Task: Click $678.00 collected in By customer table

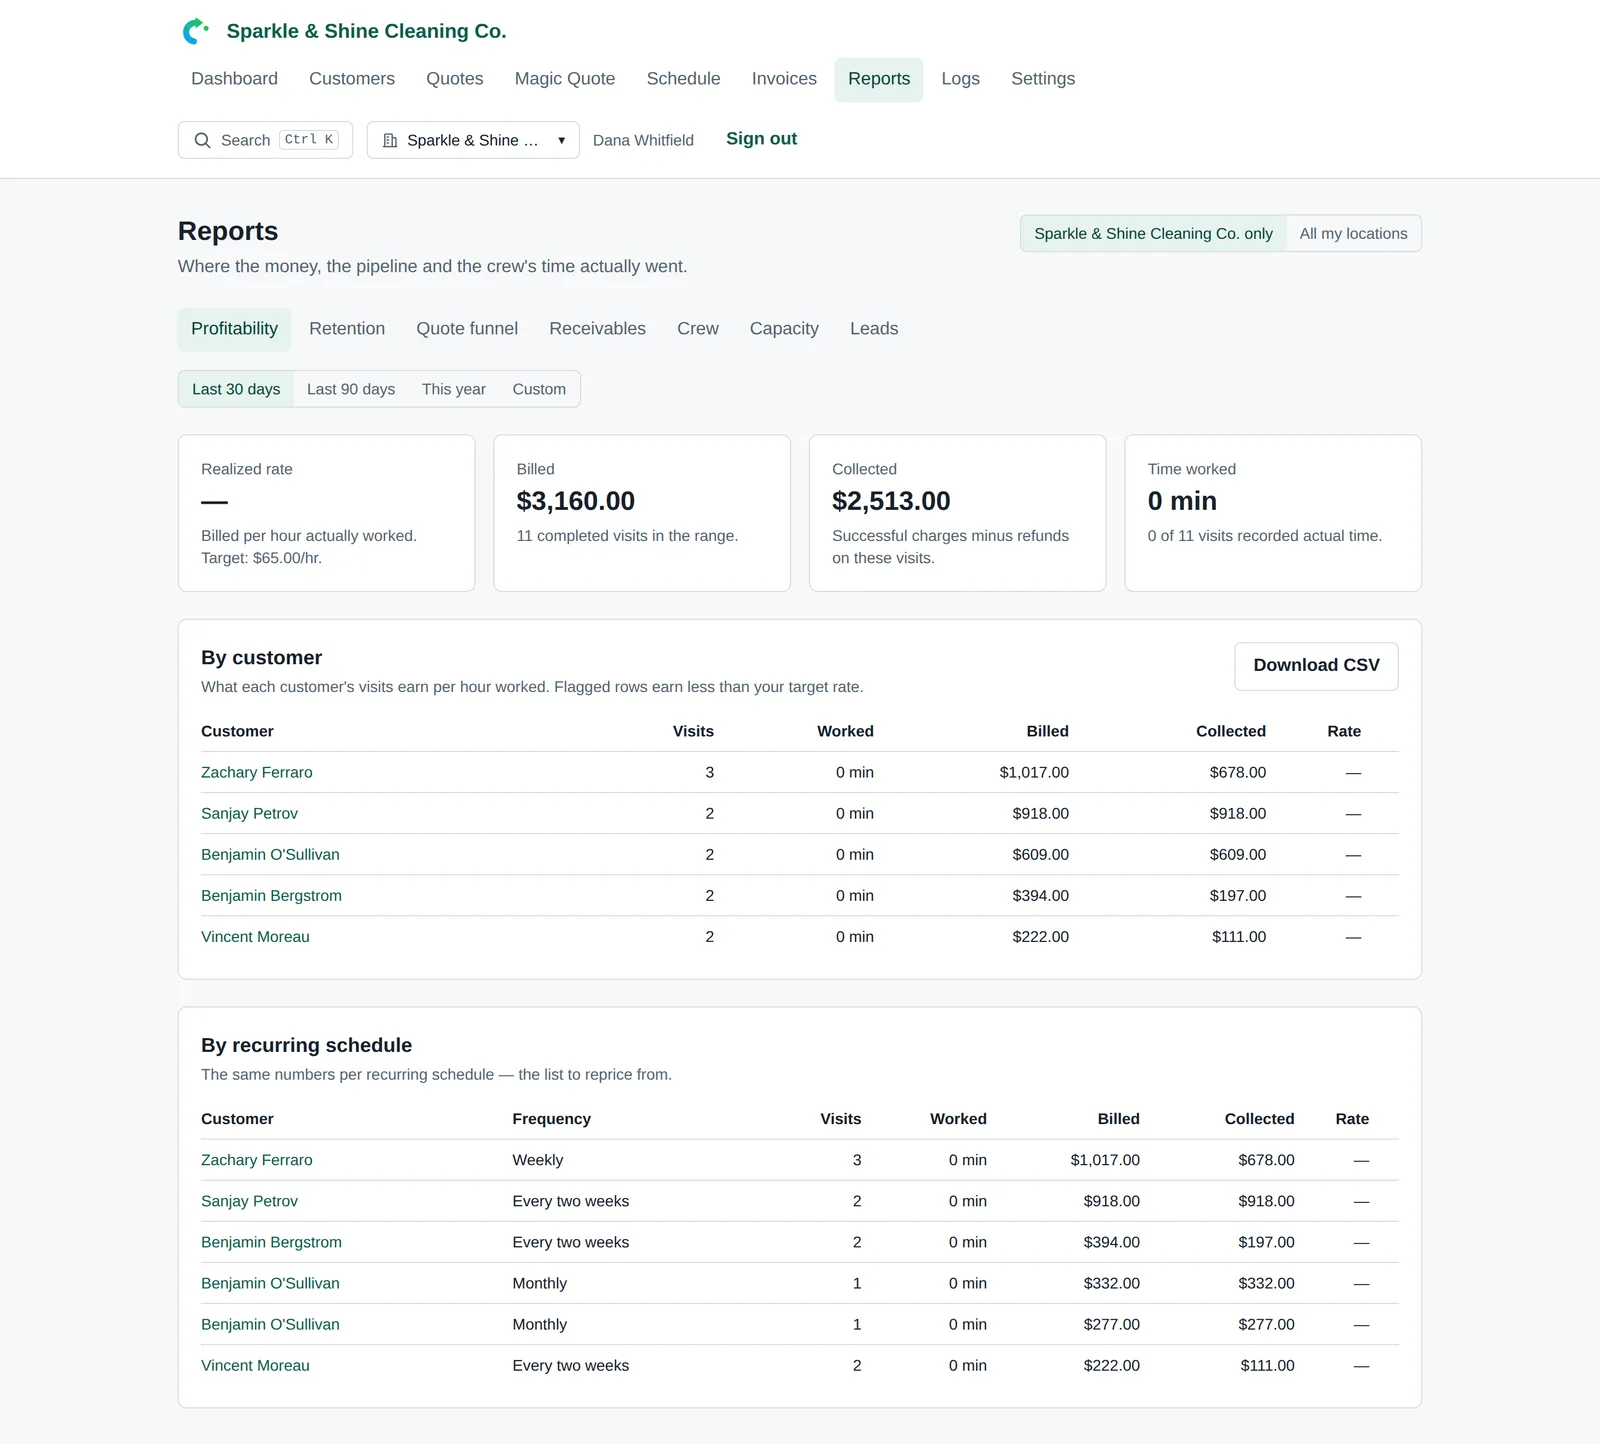Action: pyautogui.click(x=1237, y=772)
